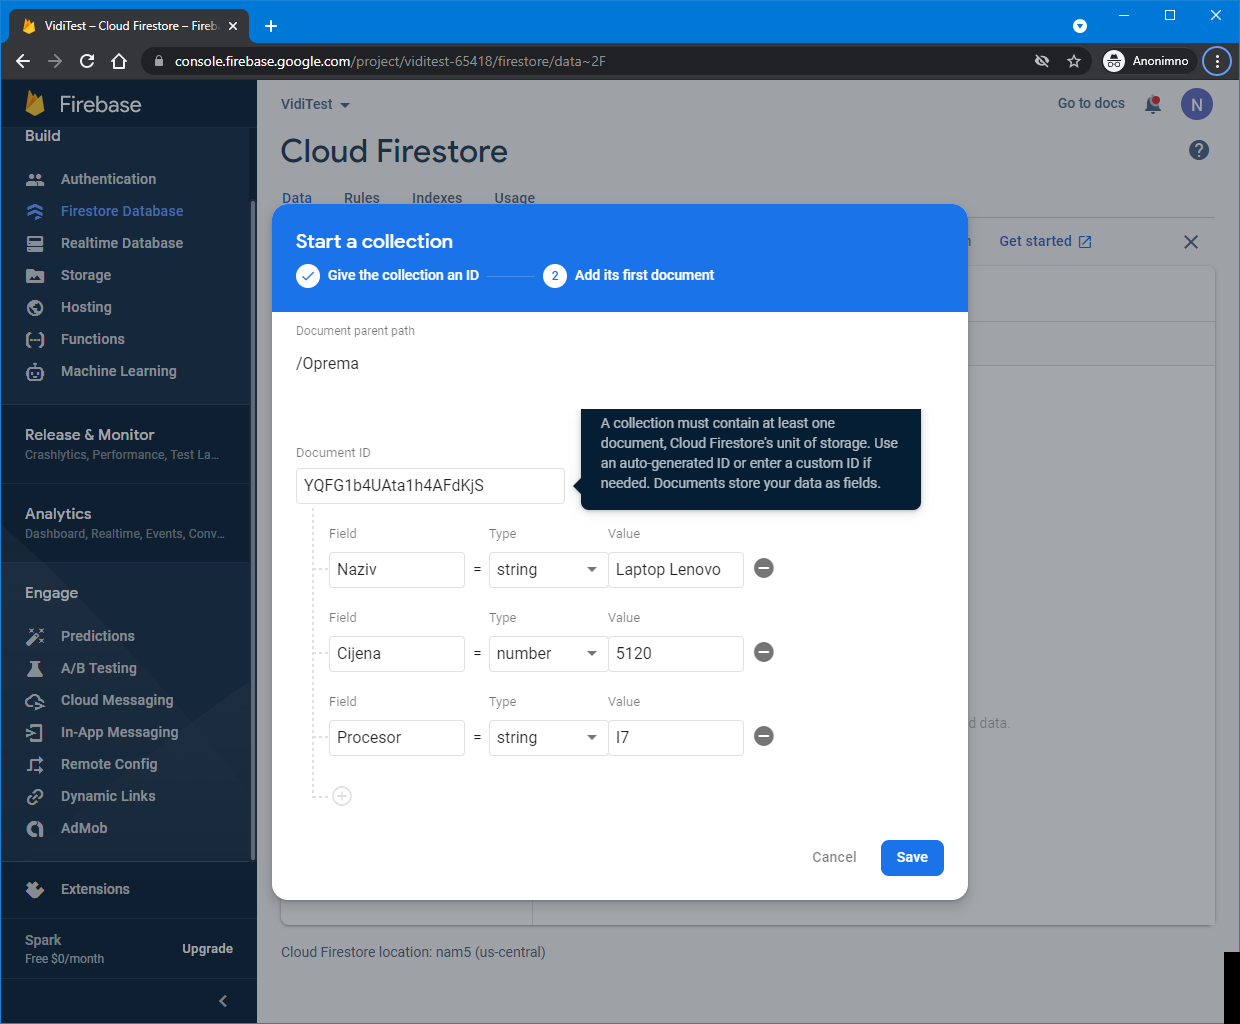Switch to the Indexes tab
Viewport: 1240px width, 1024px height.
437,198
